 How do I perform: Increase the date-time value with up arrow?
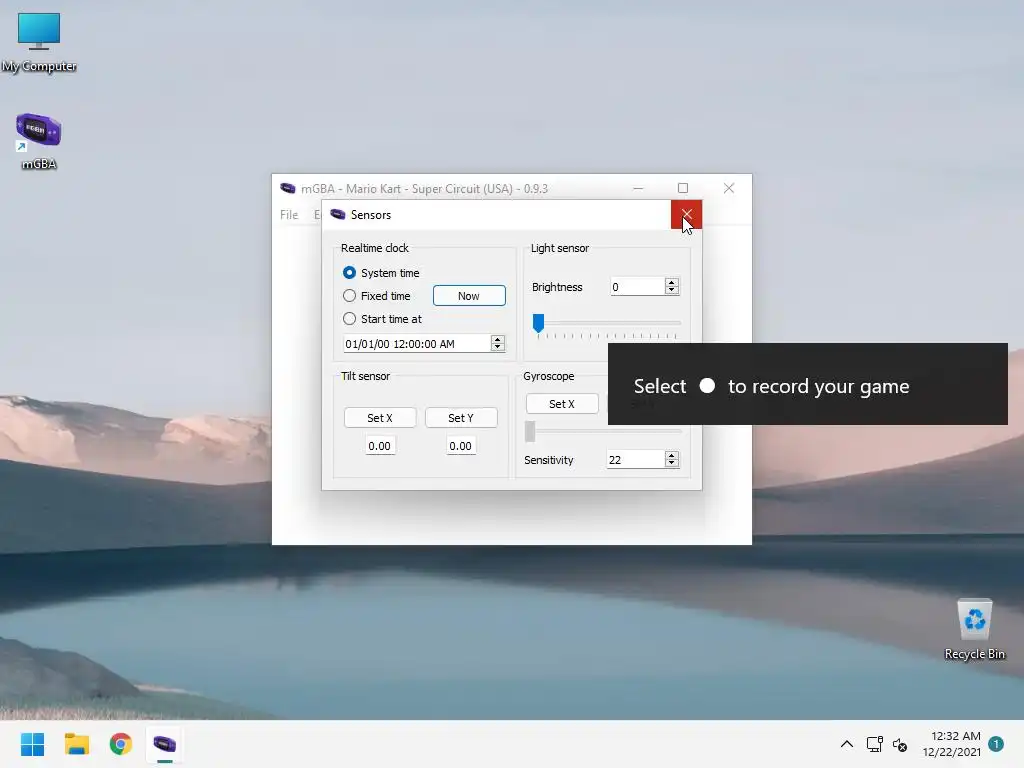click(x=498, y=339)
